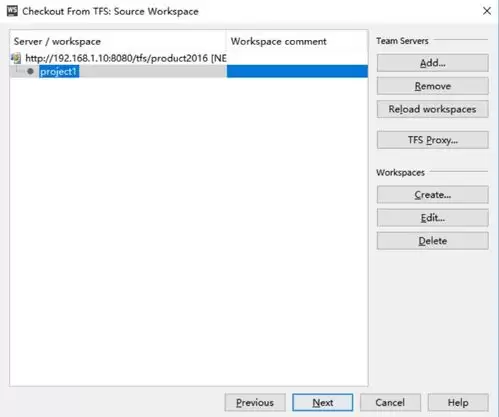Delete the selected workspace

pos(433,241)
